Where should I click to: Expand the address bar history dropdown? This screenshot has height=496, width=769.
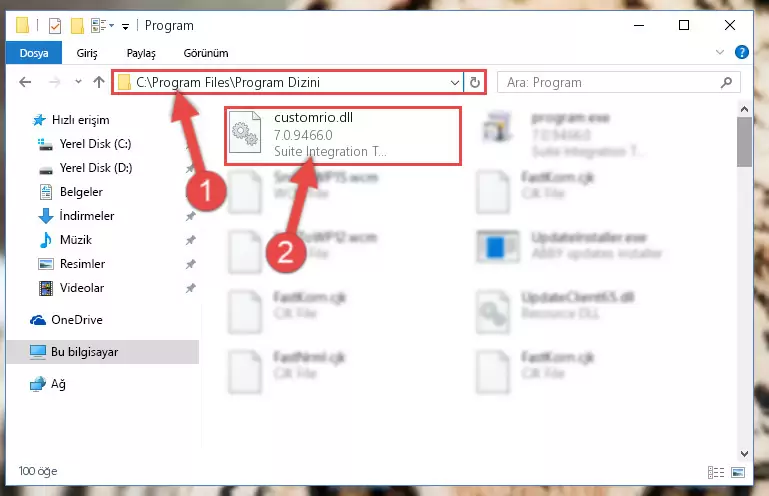(455, 82)
